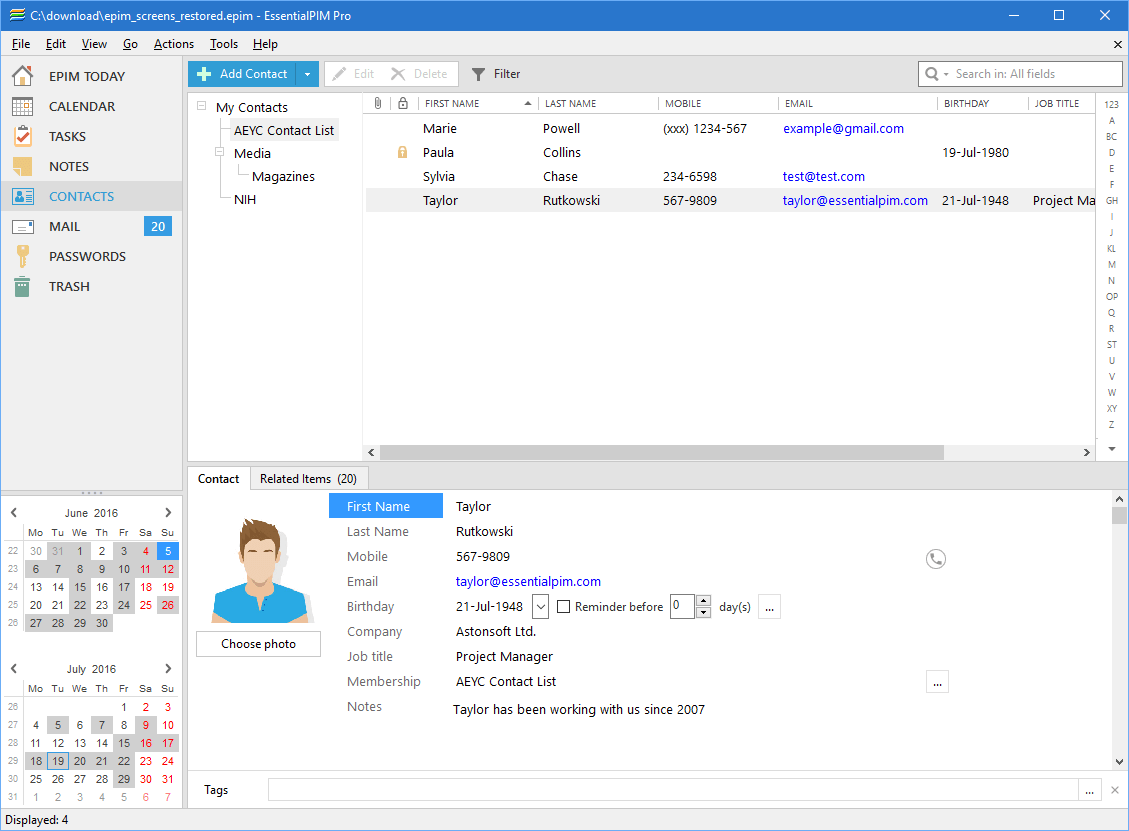
Task: Click taylor@essentialpim.com link in details pane
Action: point(528,582)
